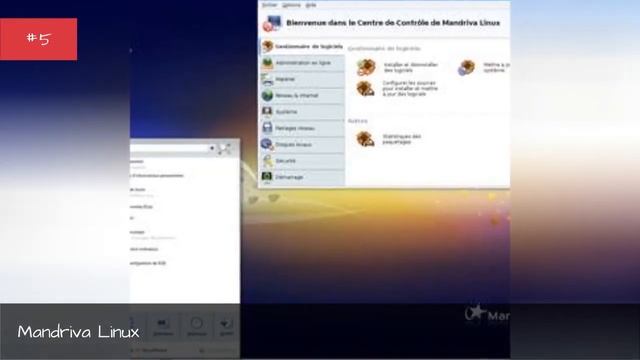Open Statistiques des paquetages icon

coord(365,139)
